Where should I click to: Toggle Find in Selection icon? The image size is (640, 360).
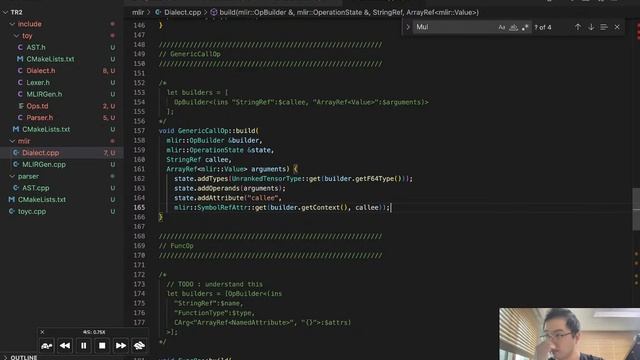tap(604, 27)
